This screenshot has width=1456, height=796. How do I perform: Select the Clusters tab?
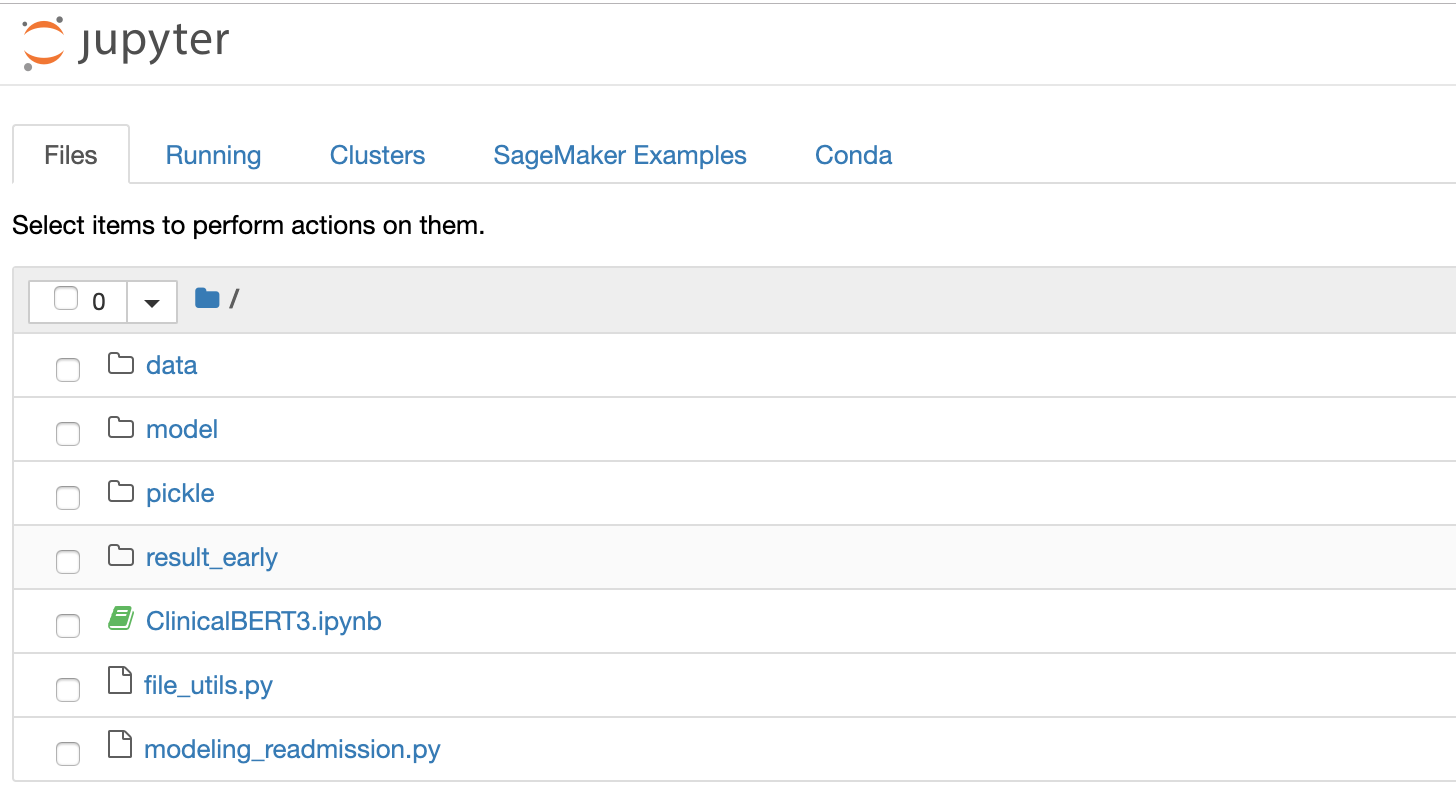(x=378, y=155)
